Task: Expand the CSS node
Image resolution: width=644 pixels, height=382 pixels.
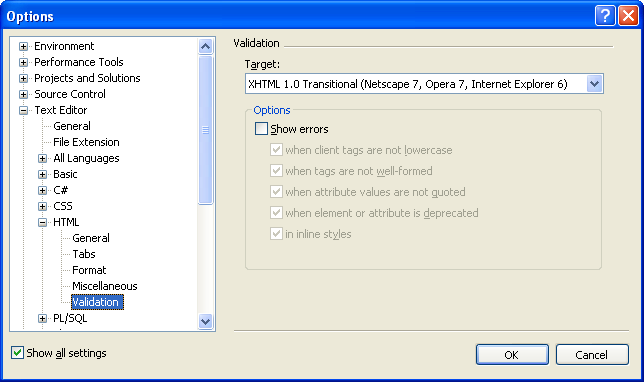Action: (42, 207)
